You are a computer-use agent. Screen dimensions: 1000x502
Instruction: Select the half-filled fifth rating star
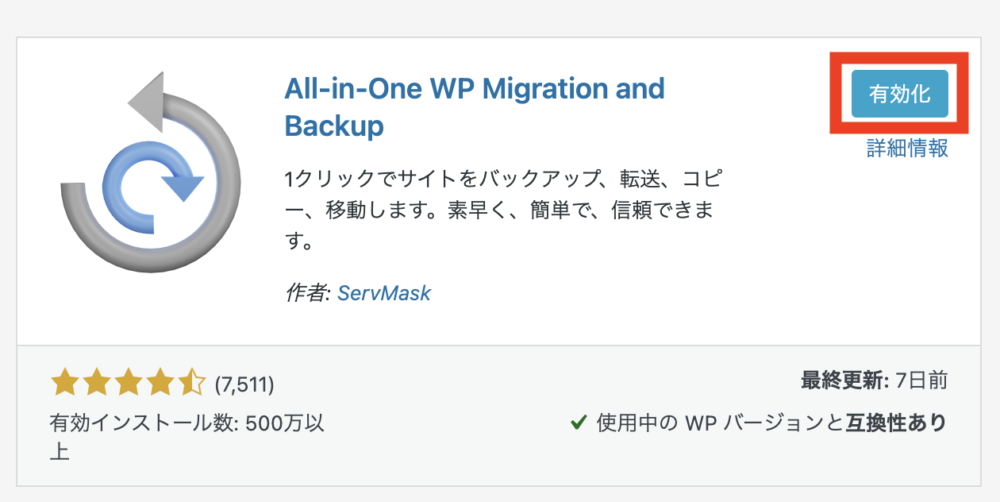pos(192,383)
